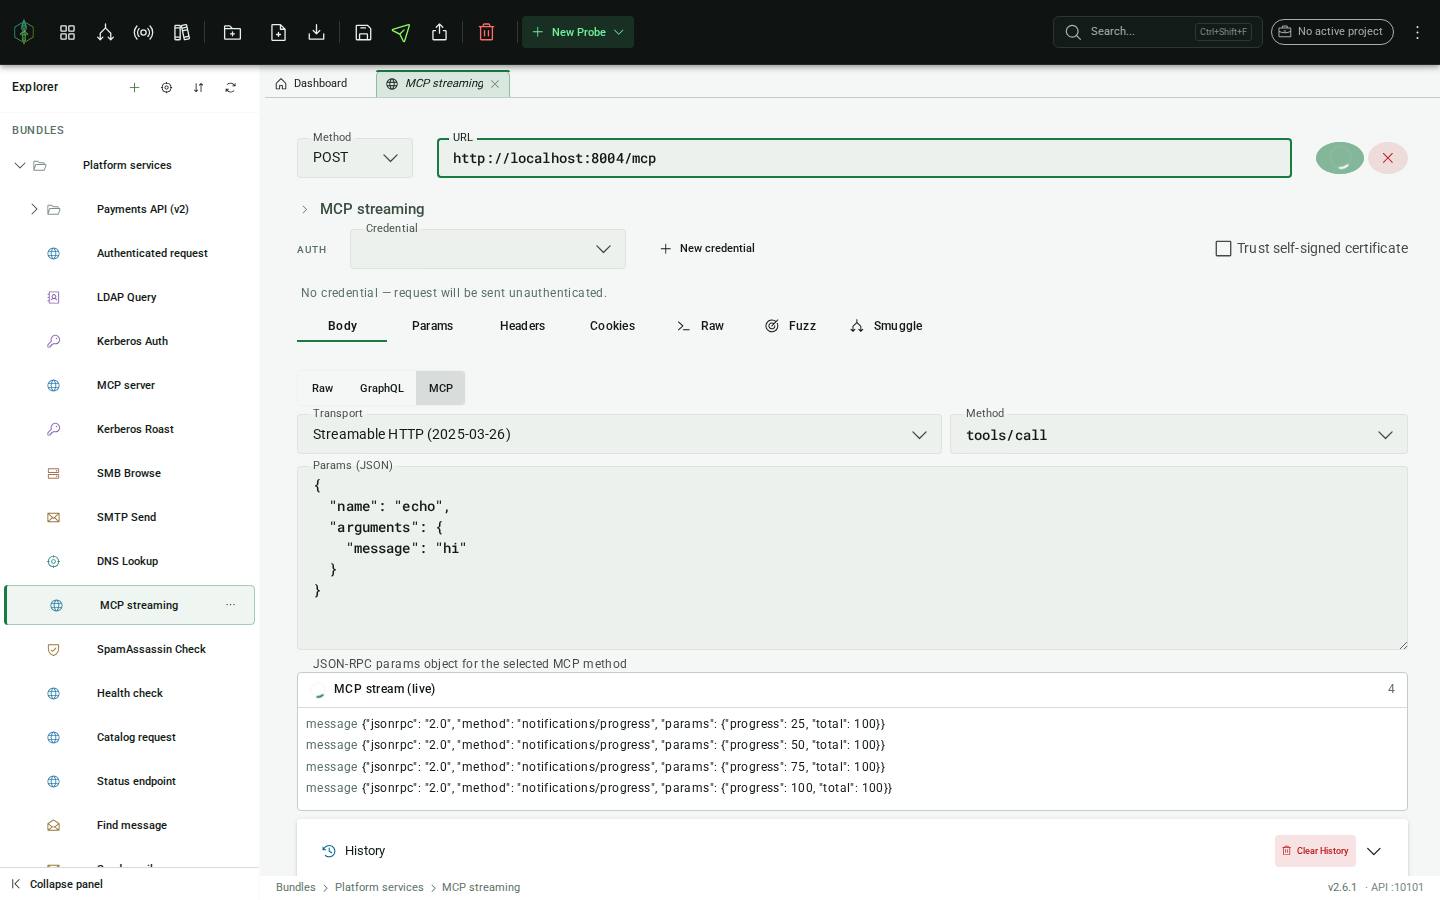
Task: Open the New Probe dropdown
Action: point(578,32)
